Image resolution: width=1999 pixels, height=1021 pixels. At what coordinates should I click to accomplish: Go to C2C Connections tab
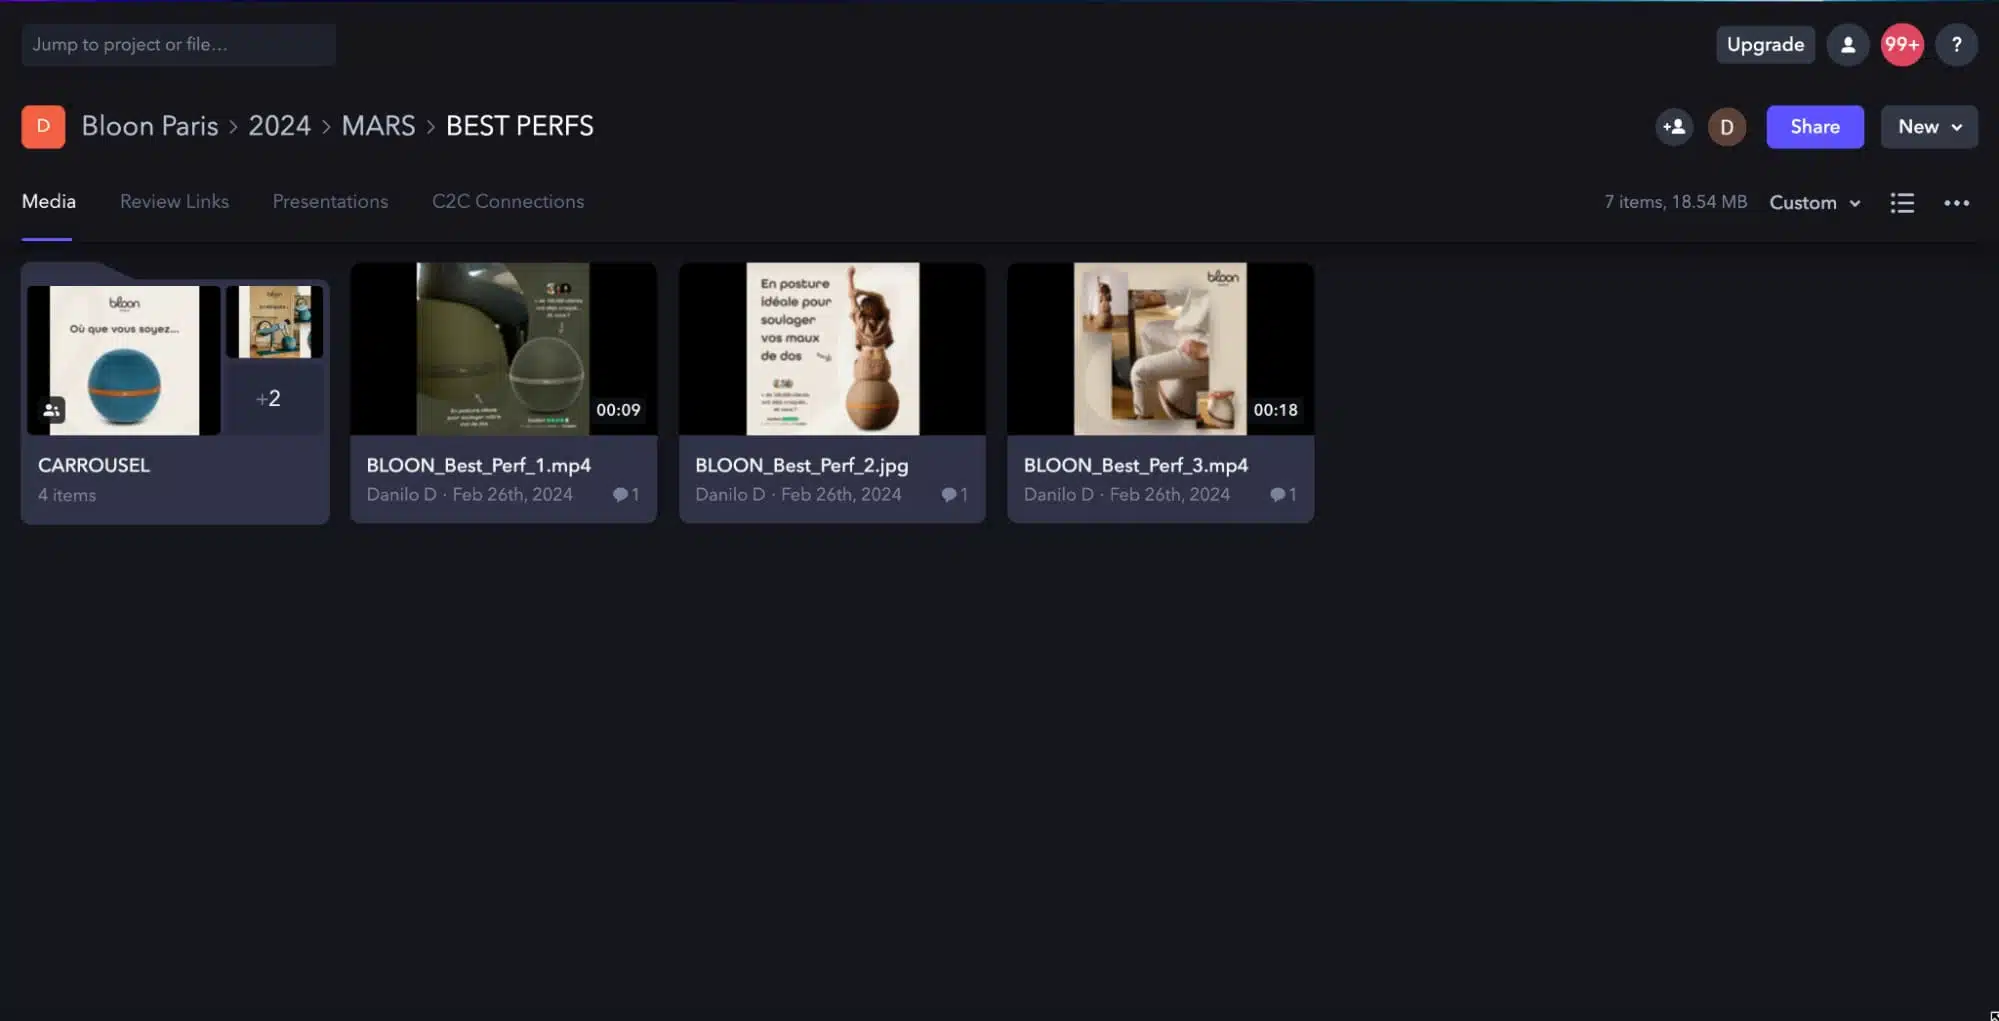point(508,201)
